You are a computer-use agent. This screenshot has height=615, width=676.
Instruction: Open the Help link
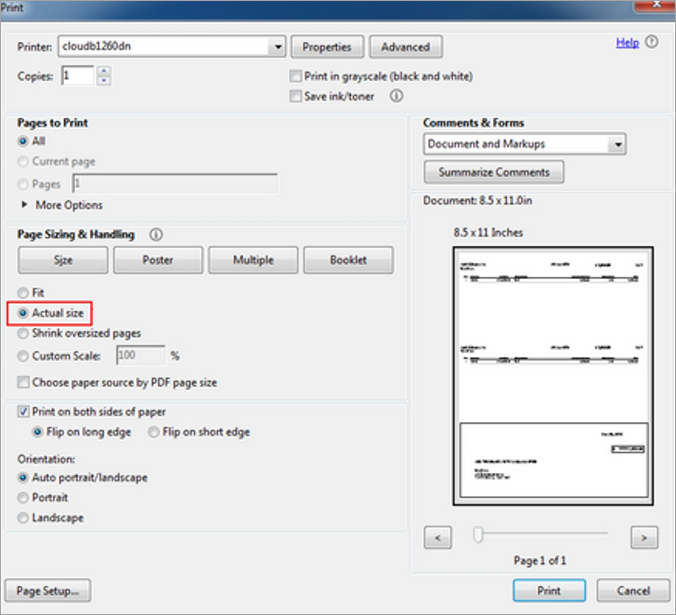click(x=627, y=42)
